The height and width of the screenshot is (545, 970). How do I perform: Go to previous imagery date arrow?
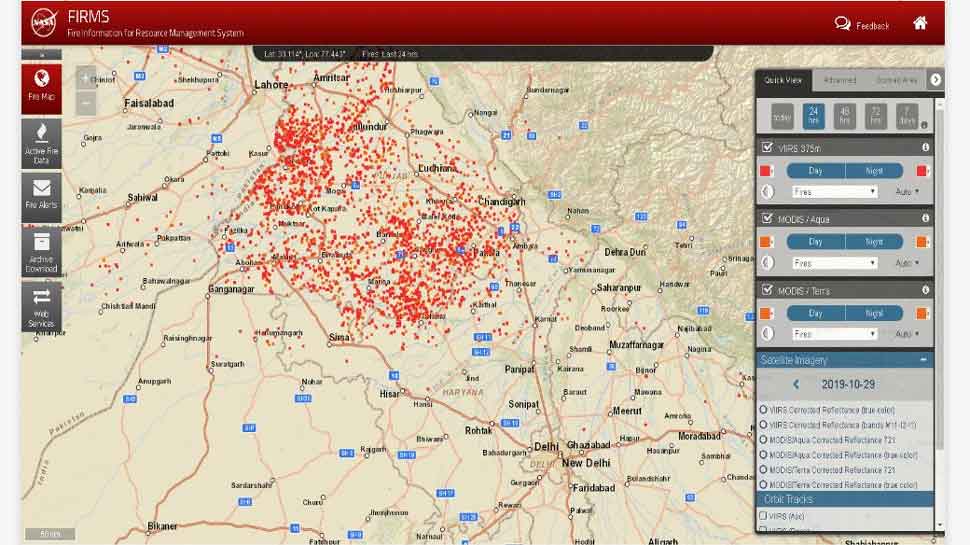pyautogui.click(x=796, y=385)
